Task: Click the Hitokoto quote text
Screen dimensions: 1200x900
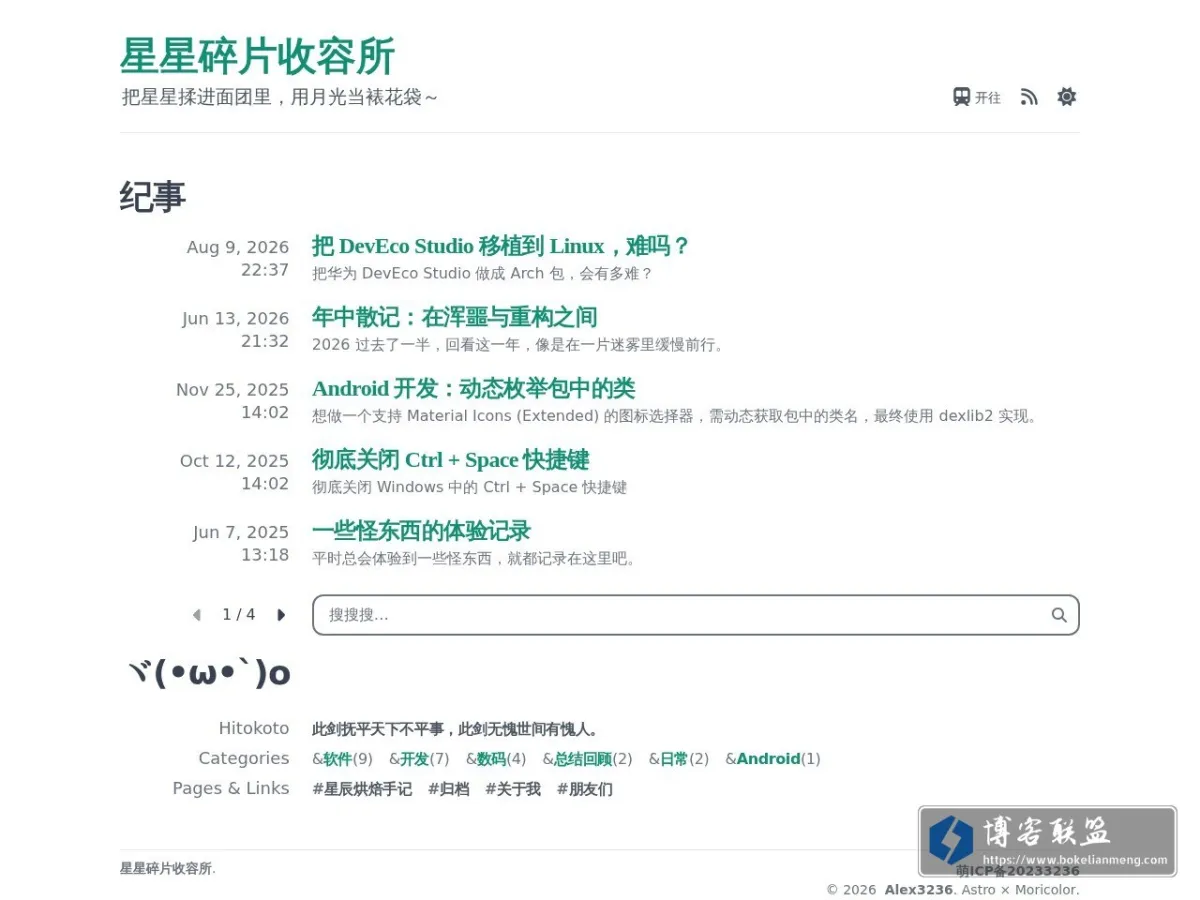Action: point(455,729)
